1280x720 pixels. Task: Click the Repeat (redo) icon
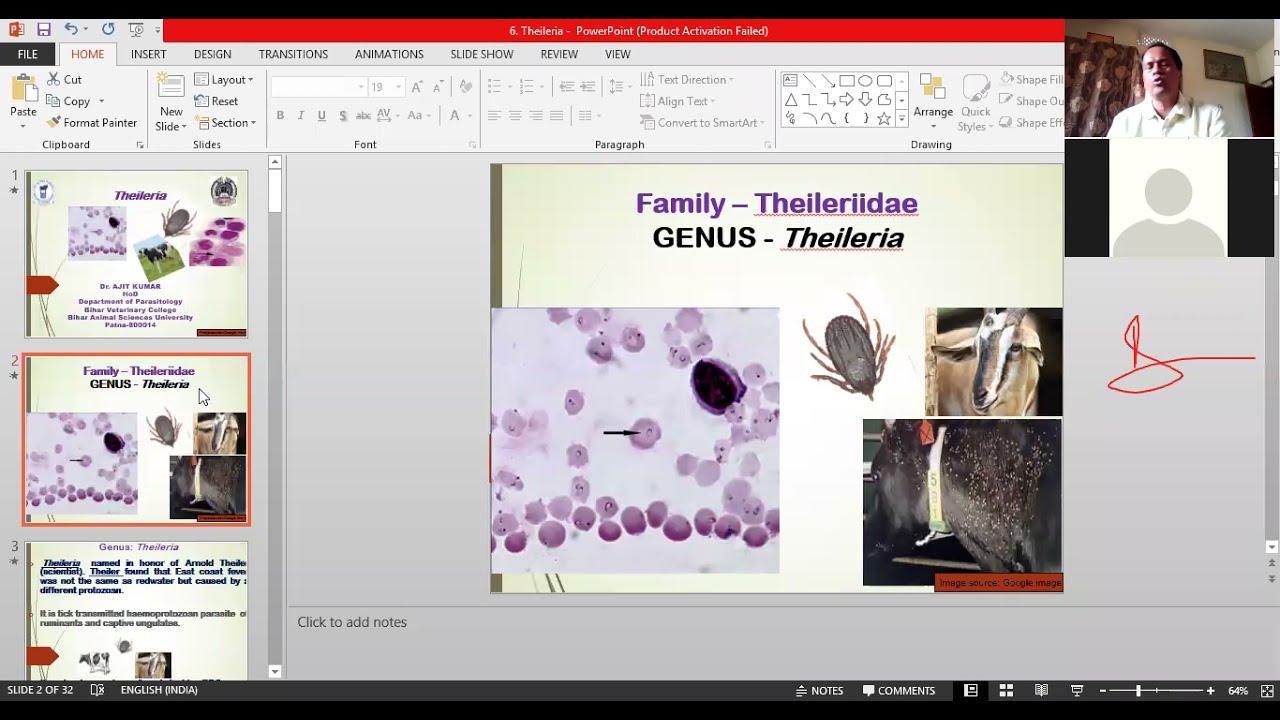(108, 30)
